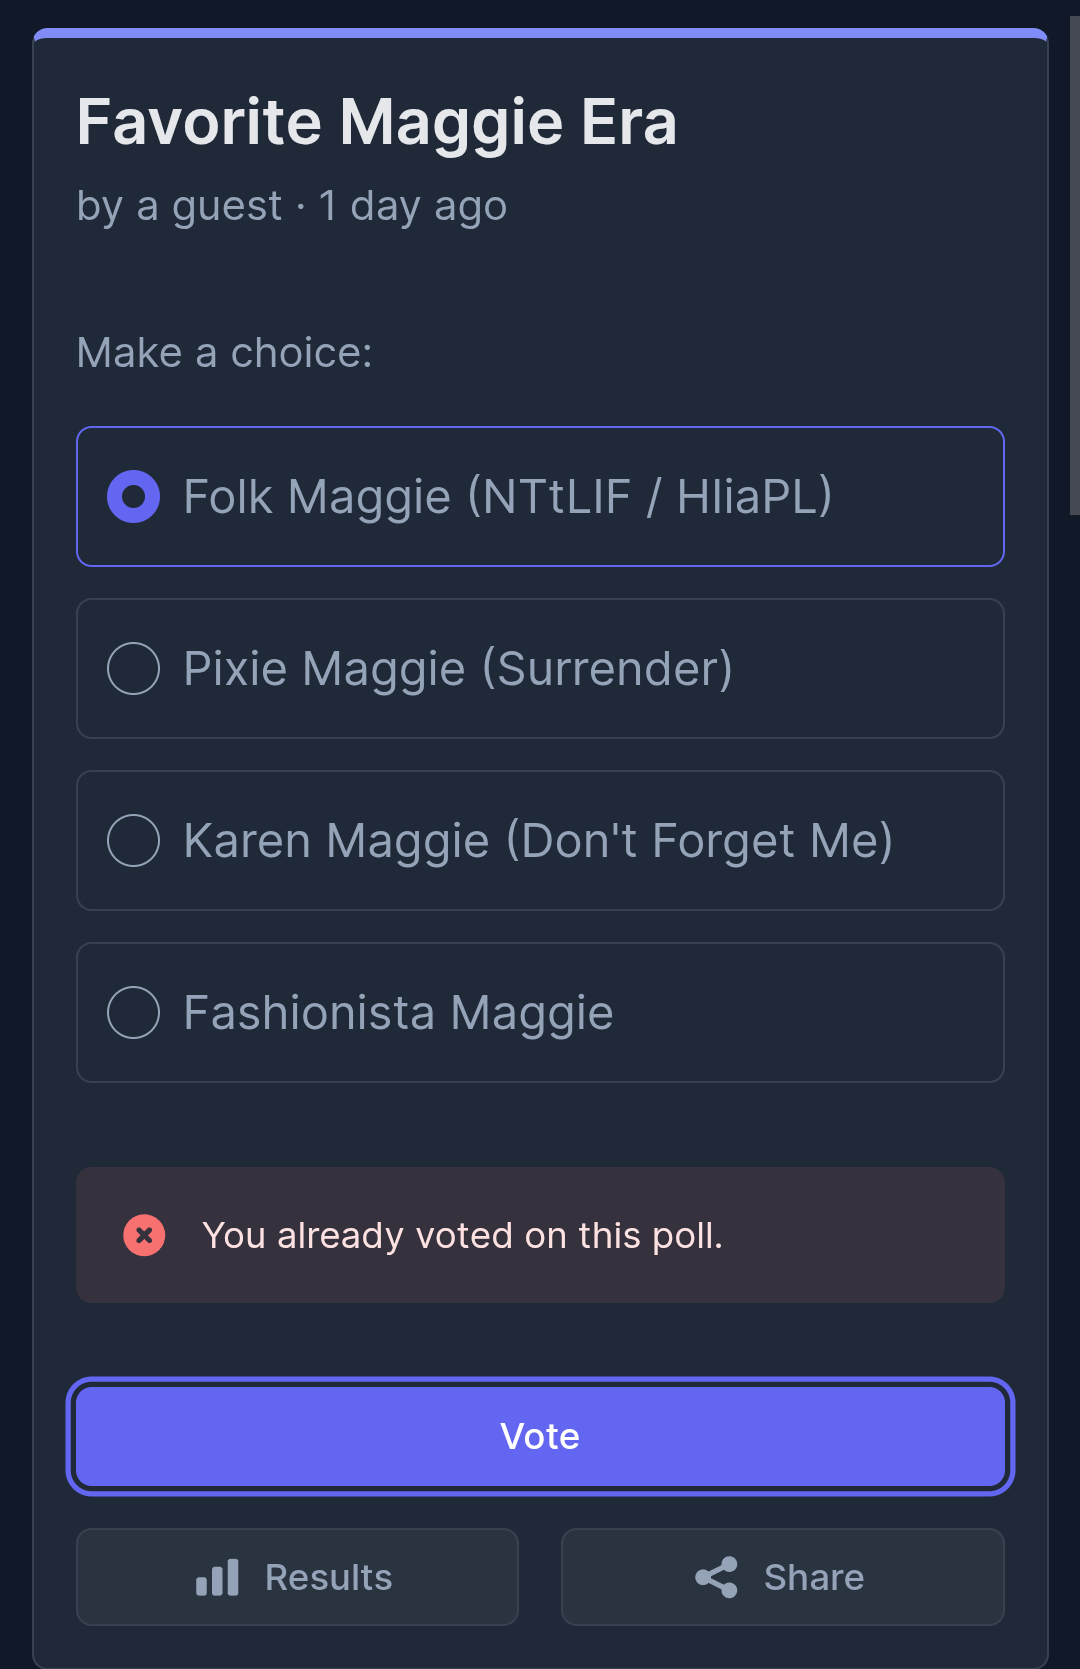1080x1669 pixels.
Task: Select the Folk Maggie radio button
Action: (x=133, y=497)
